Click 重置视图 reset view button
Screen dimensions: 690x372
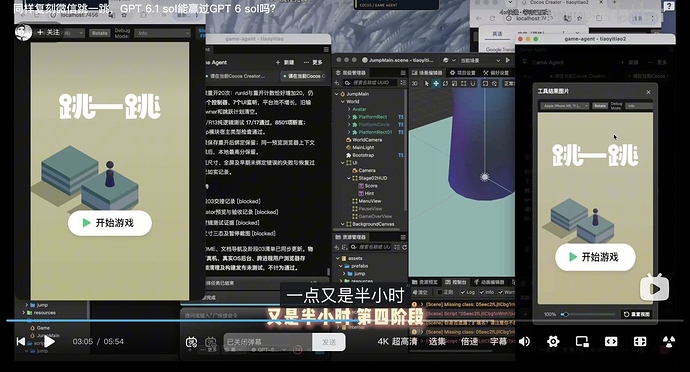point(636,314)
